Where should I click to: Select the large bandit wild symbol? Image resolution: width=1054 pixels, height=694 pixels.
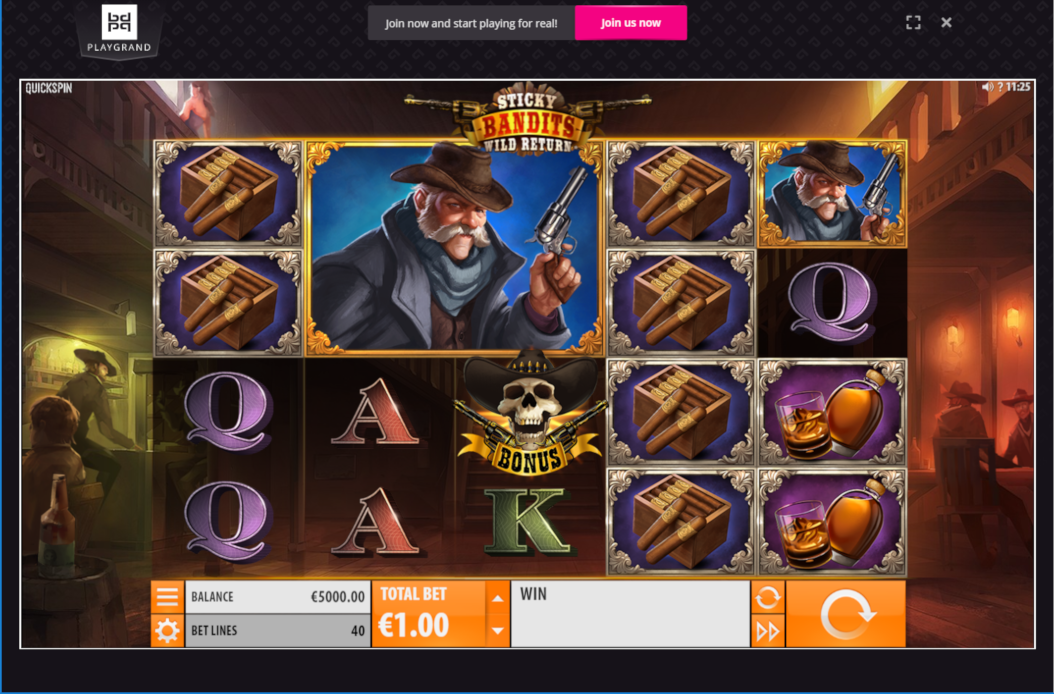pyautogui.click(x=455, y=248)
